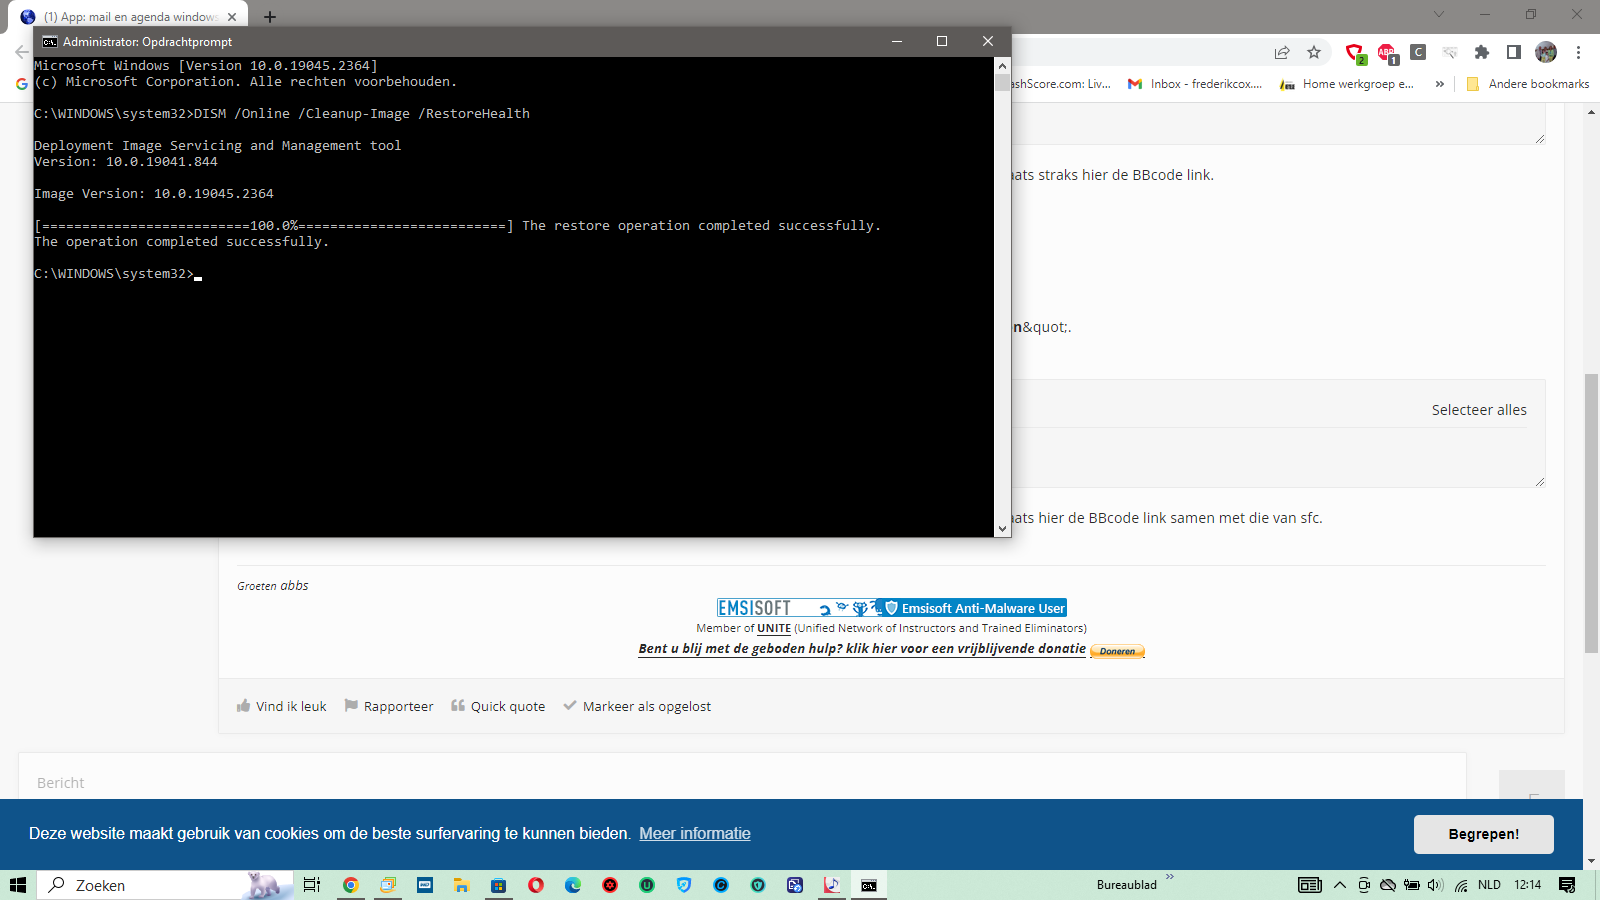
Task: Click the NLD language indicator
Action: [x=1489, y=885]
